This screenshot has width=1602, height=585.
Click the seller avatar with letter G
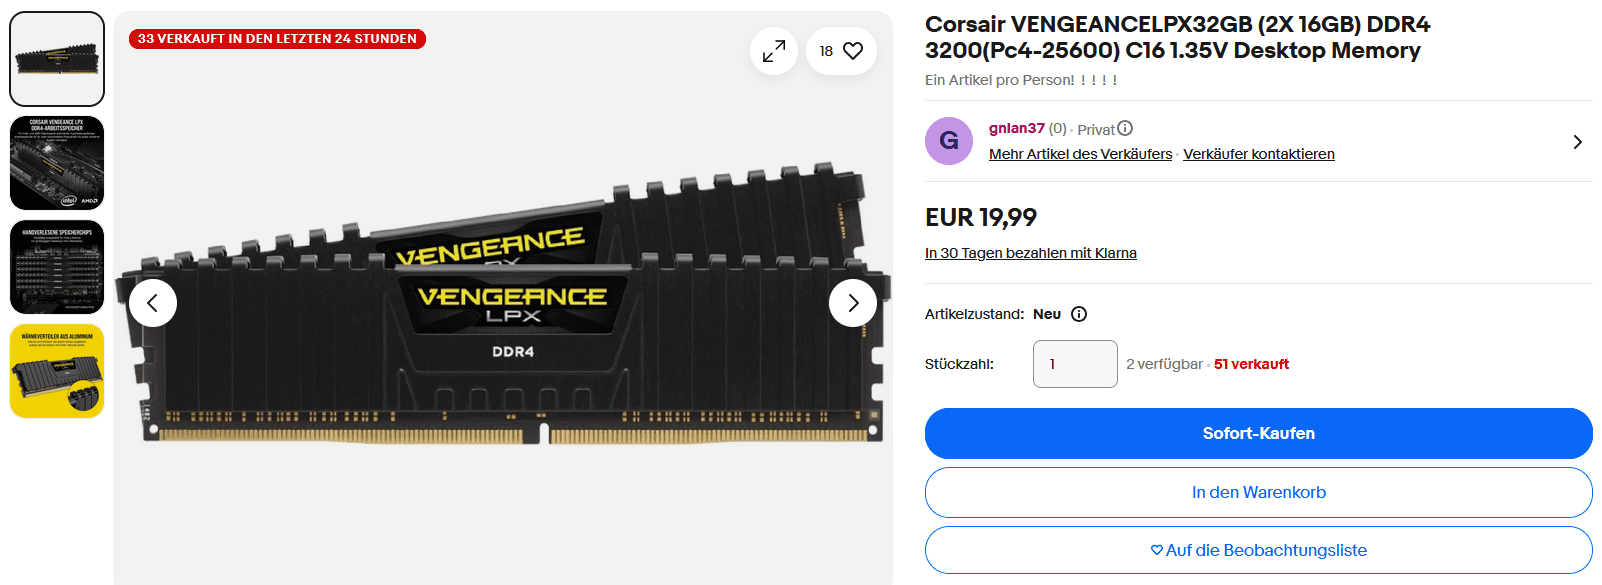949,141
